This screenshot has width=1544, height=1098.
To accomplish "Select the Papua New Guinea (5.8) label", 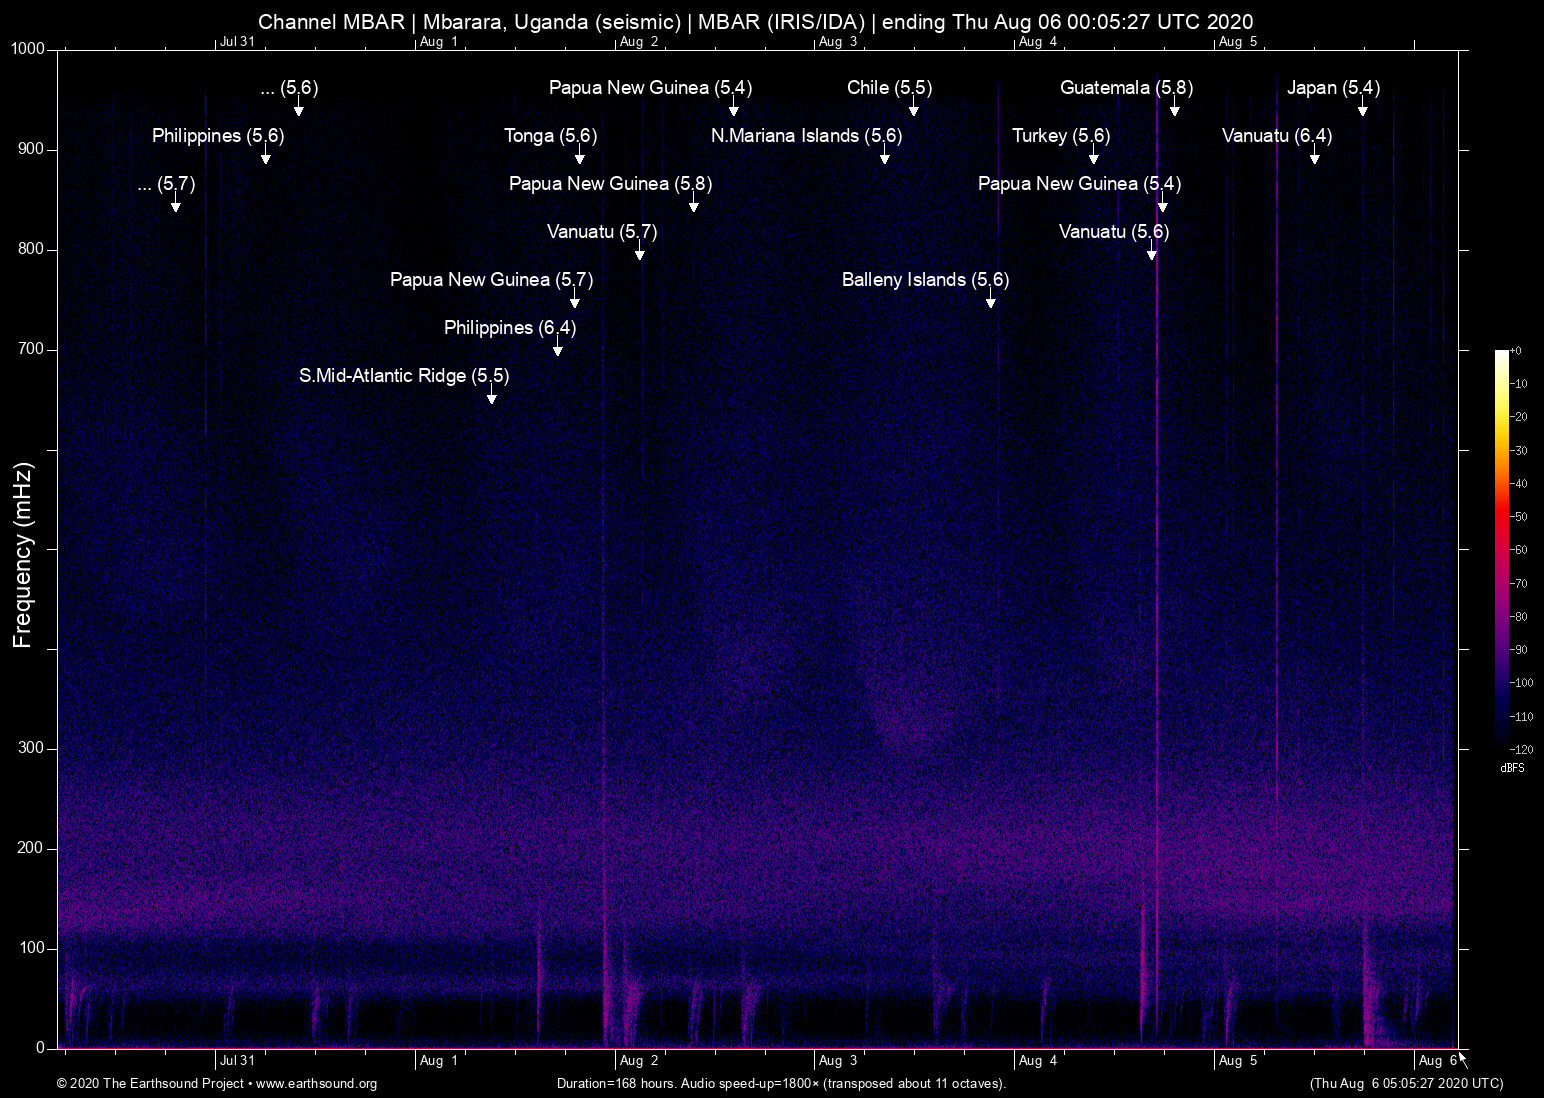I will 610,184.
